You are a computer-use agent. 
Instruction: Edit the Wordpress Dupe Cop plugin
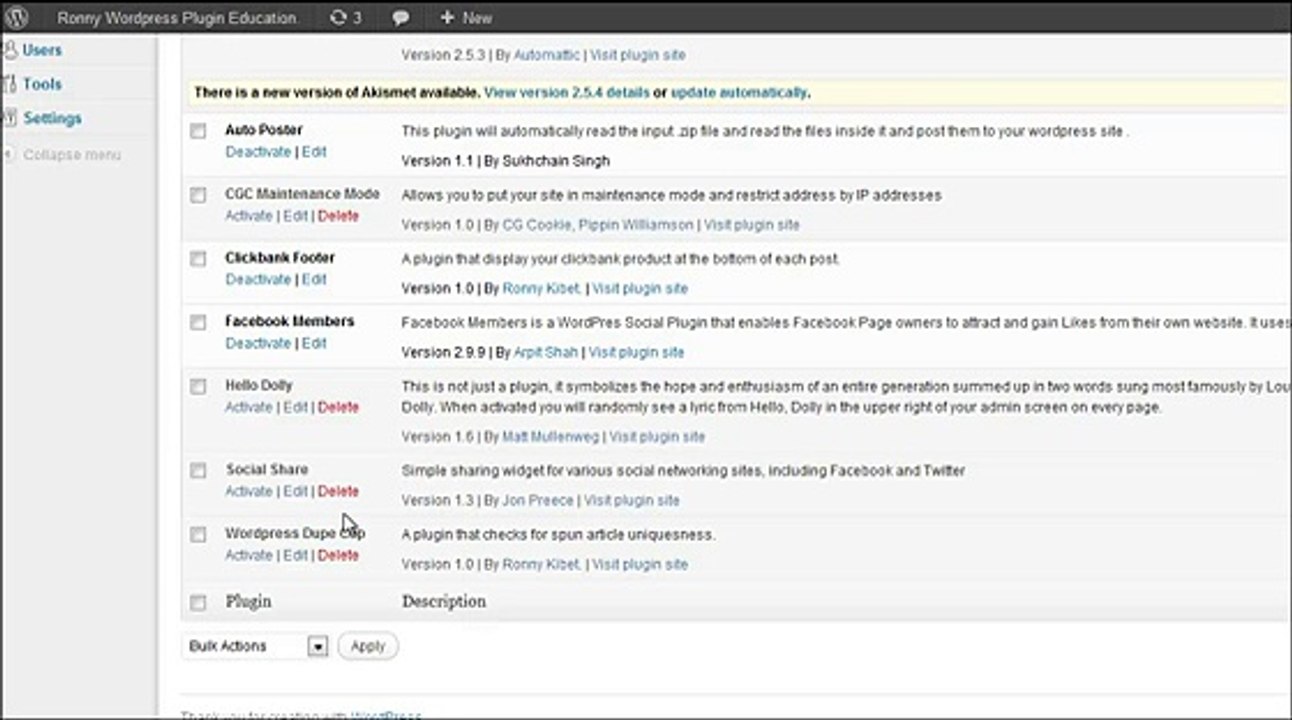coord(295,555)
